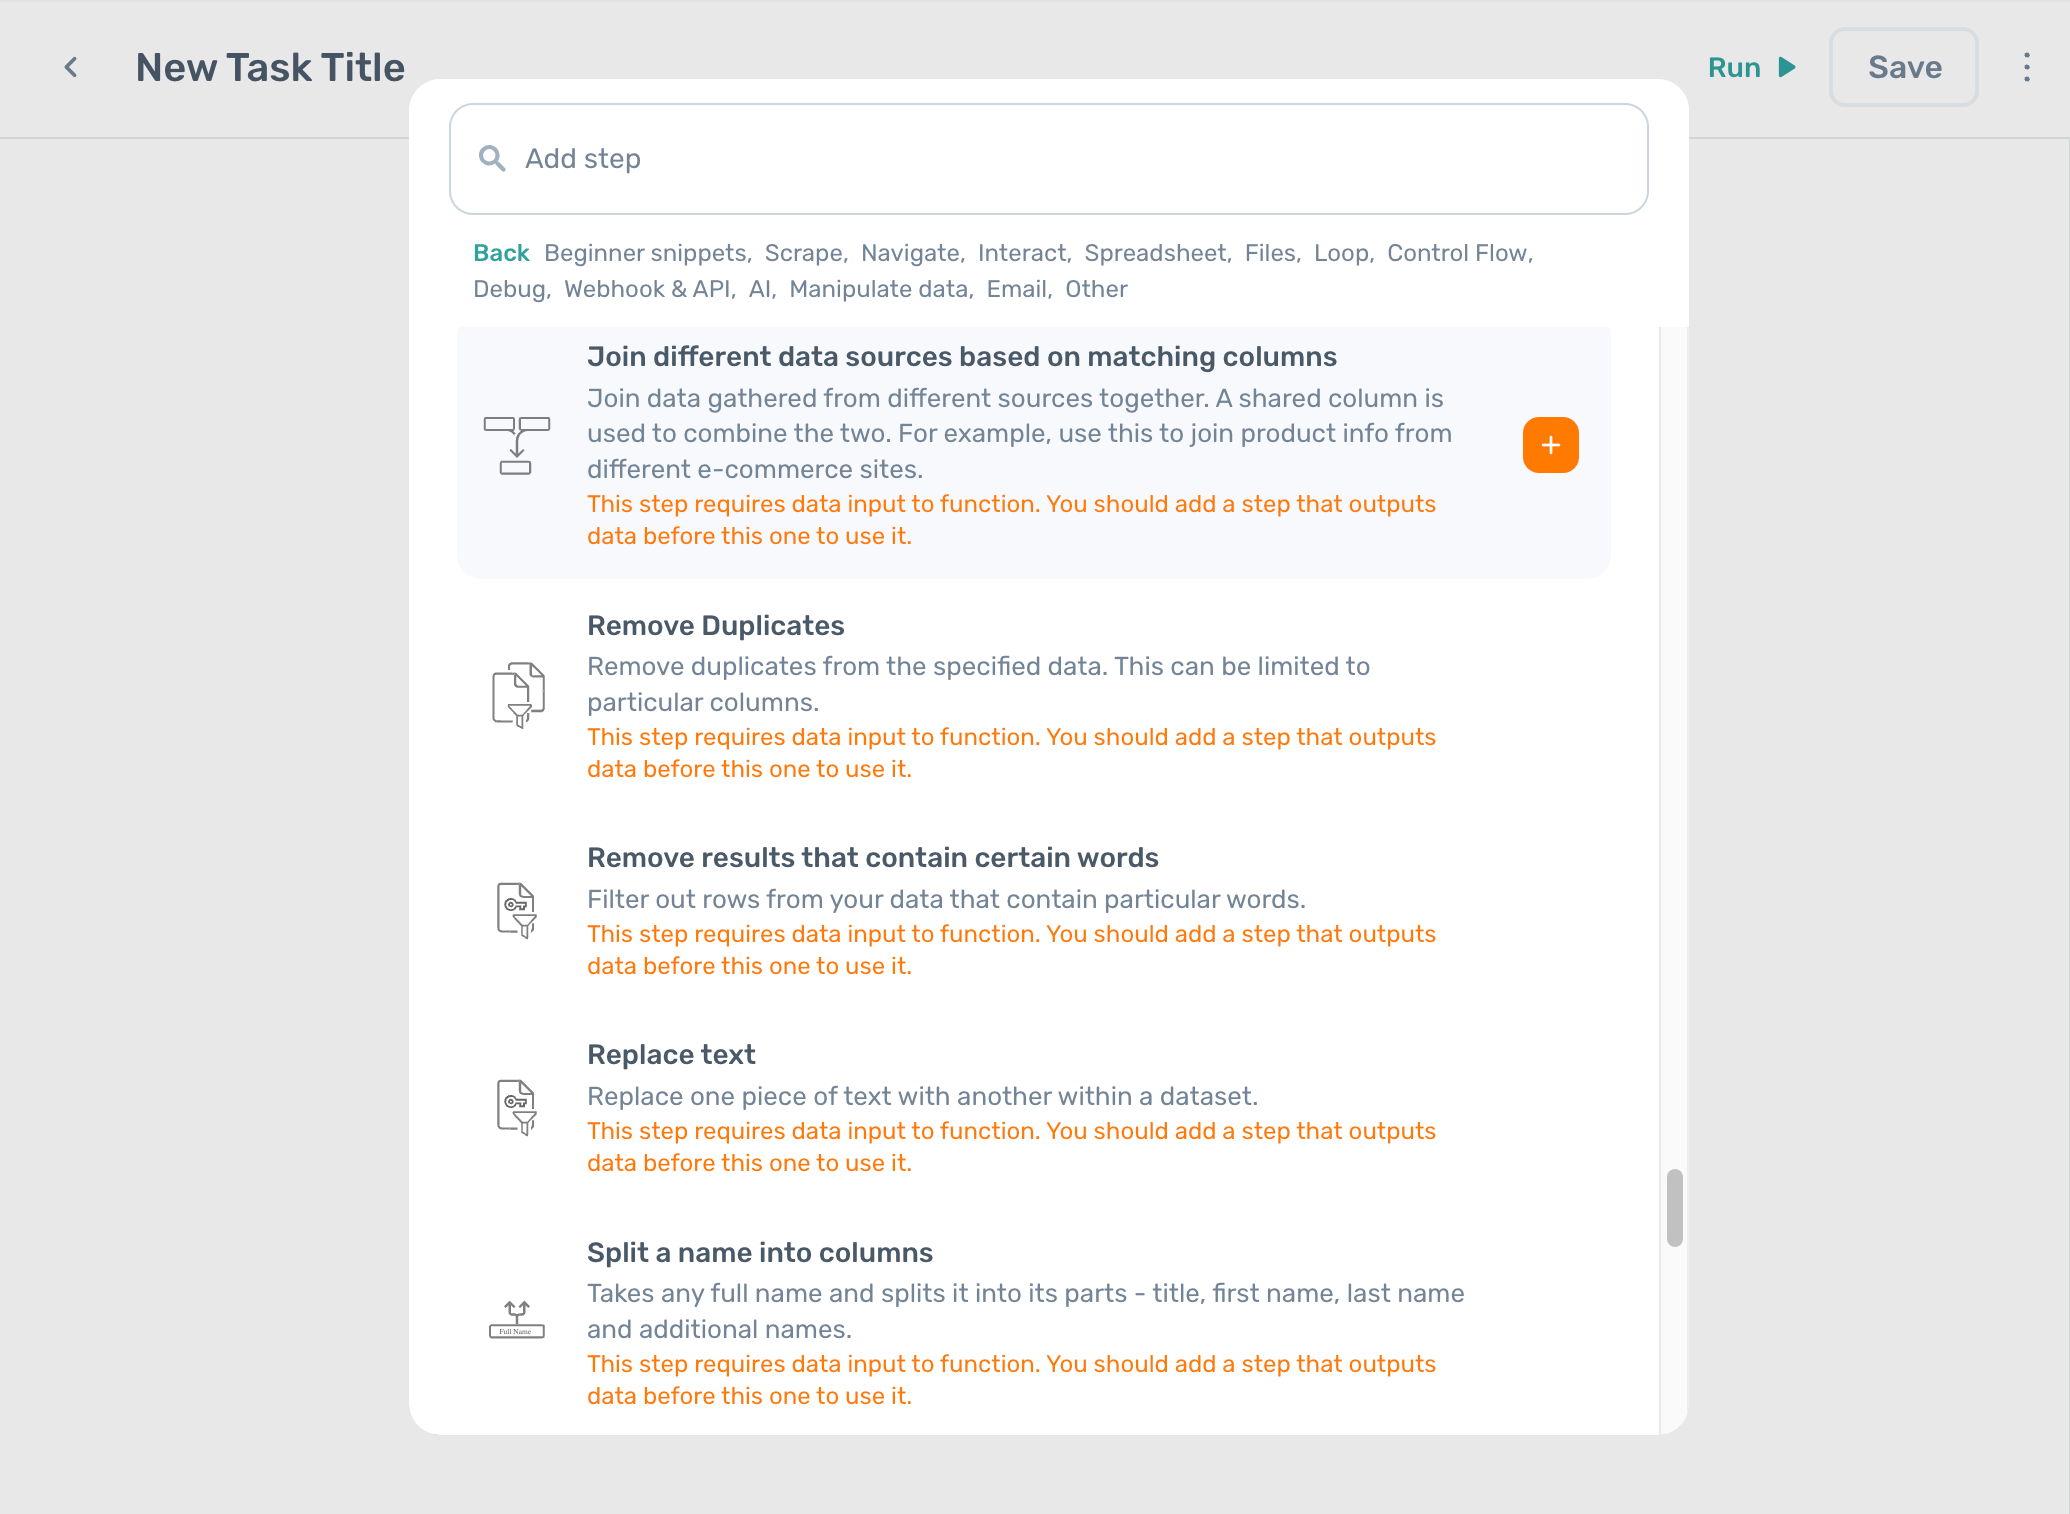Viewport: 2070px width, 1514px height.
Task: Select the Loop category
Action: 1341,253
